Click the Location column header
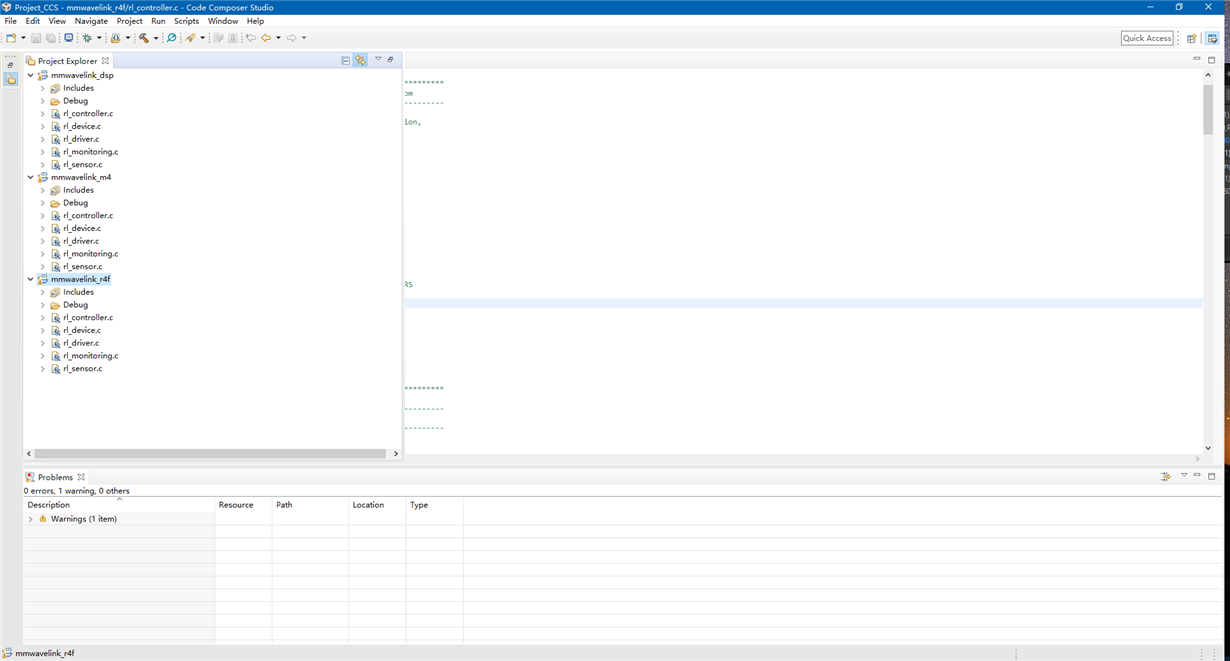Viewport: 1230px width, 661px height. [377, 505]
